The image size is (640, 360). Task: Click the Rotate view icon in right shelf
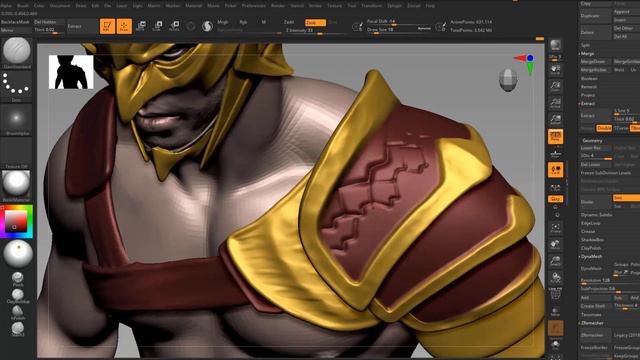556,278
